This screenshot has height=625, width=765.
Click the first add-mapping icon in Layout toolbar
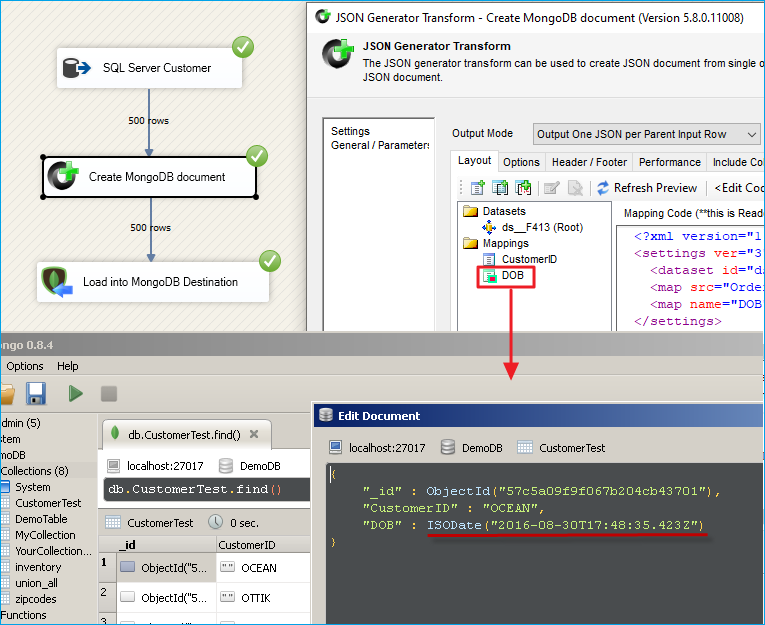tap(477, 188)
